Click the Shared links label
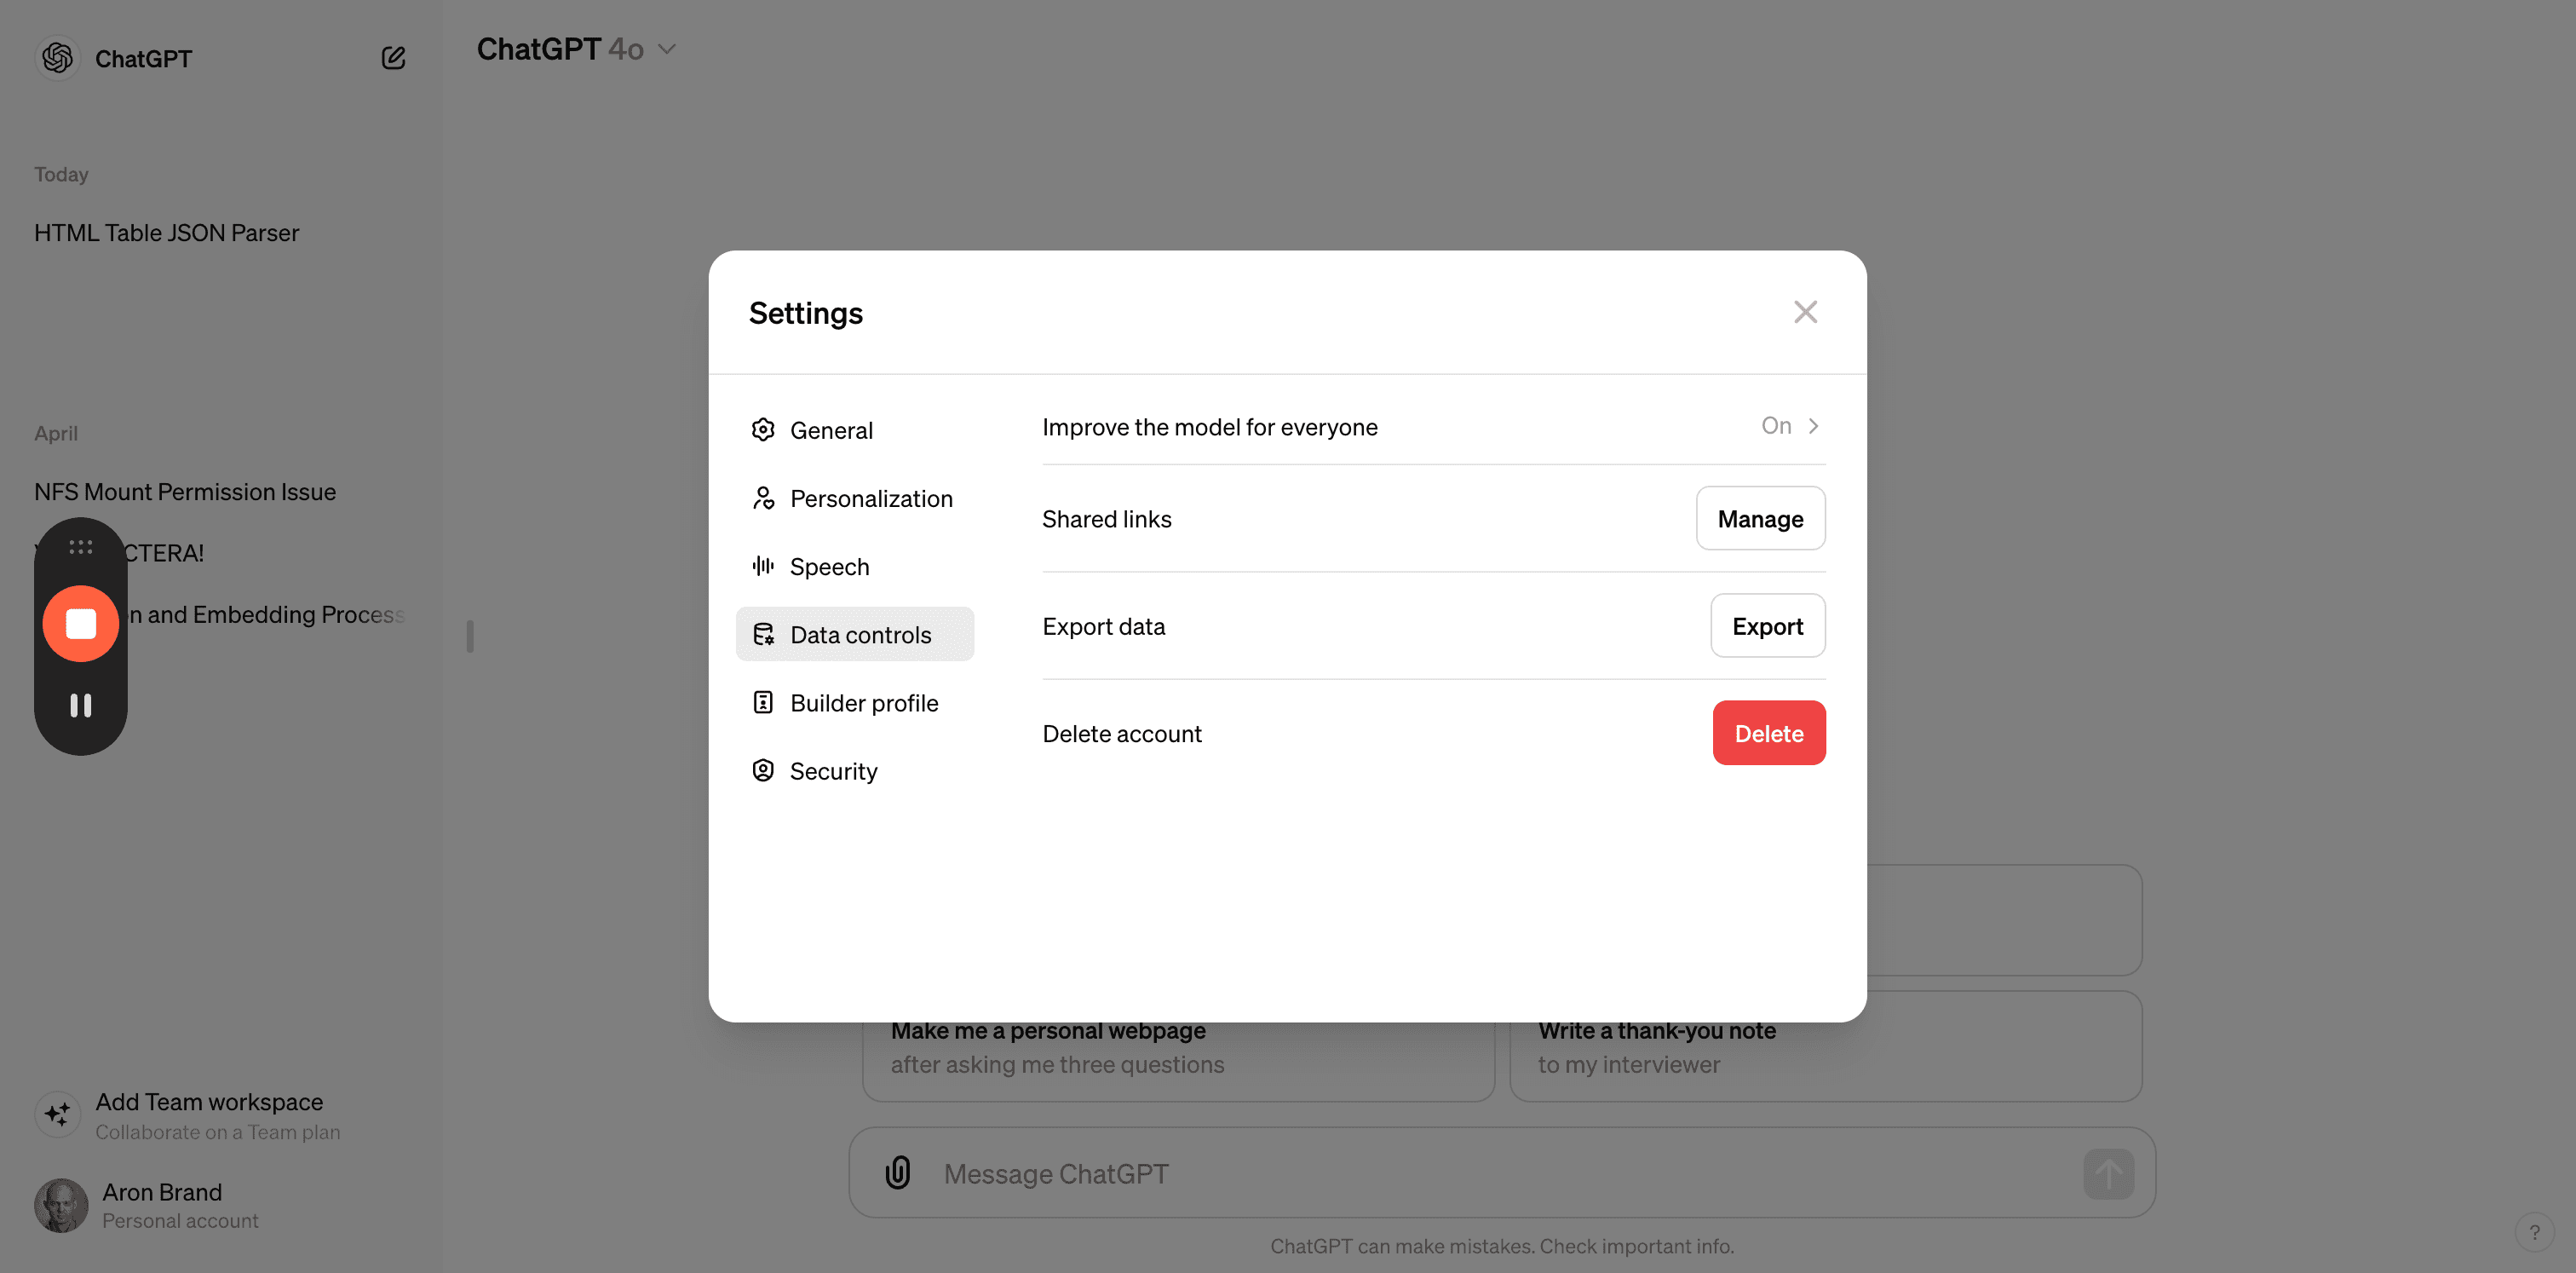This screenshot has width=2576, height=1273. point(1106,519)
